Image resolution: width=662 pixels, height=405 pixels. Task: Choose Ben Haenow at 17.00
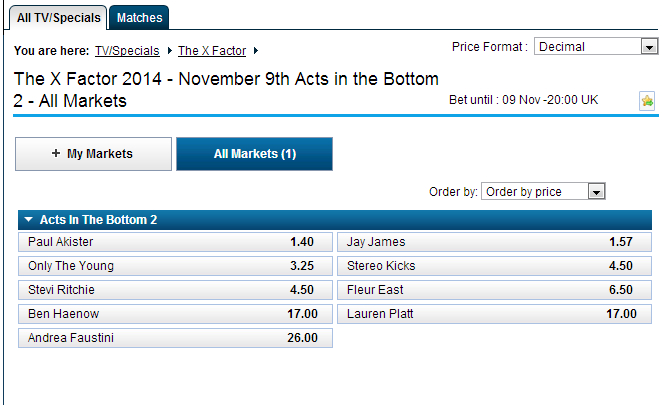point(175,314)
